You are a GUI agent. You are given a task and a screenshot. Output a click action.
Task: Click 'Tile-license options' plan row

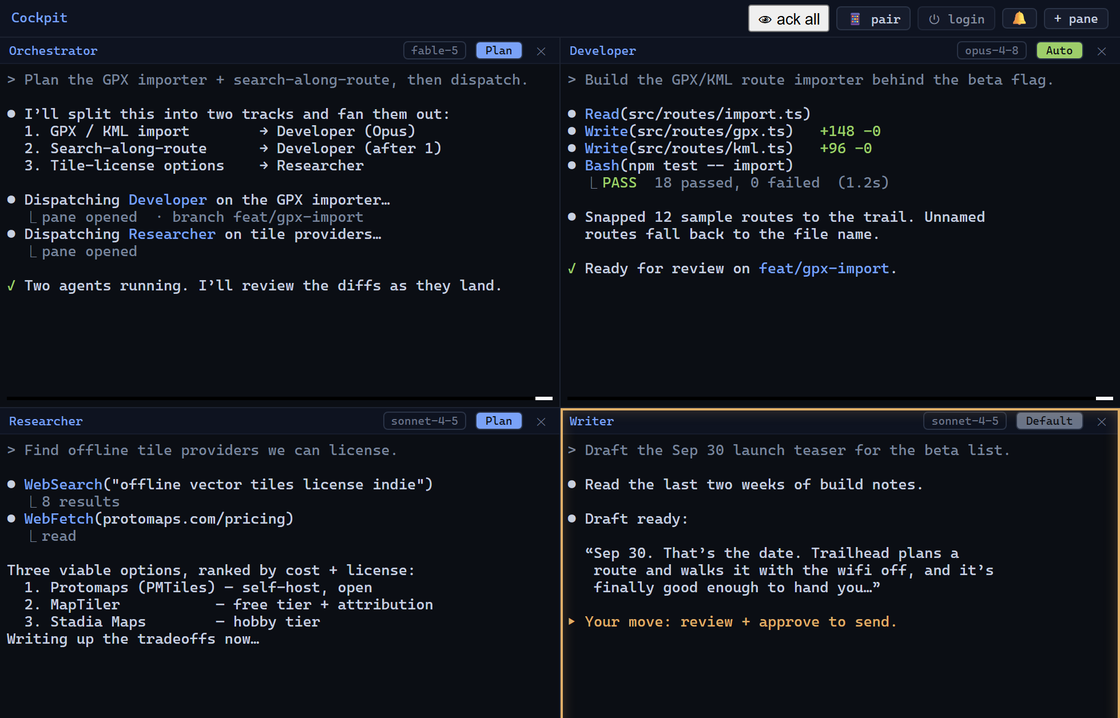point(194,166)
